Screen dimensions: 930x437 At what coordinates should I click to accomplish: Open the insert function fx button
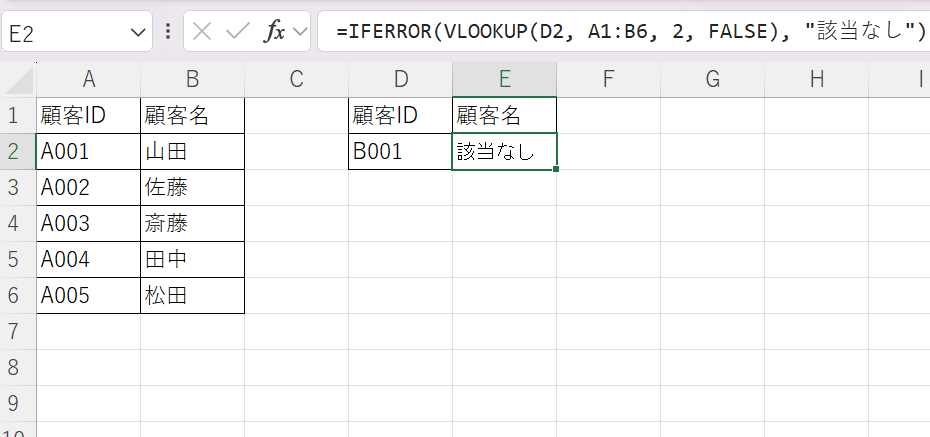coord(274,31)
